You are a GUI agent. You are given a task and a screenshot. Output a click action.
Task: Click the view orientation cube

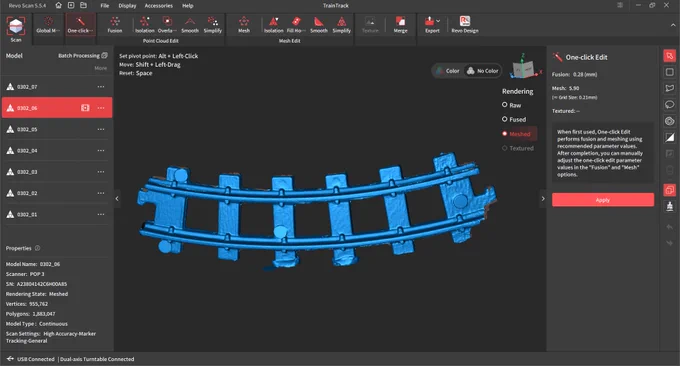pyautogui.click(x=523, y=68)
